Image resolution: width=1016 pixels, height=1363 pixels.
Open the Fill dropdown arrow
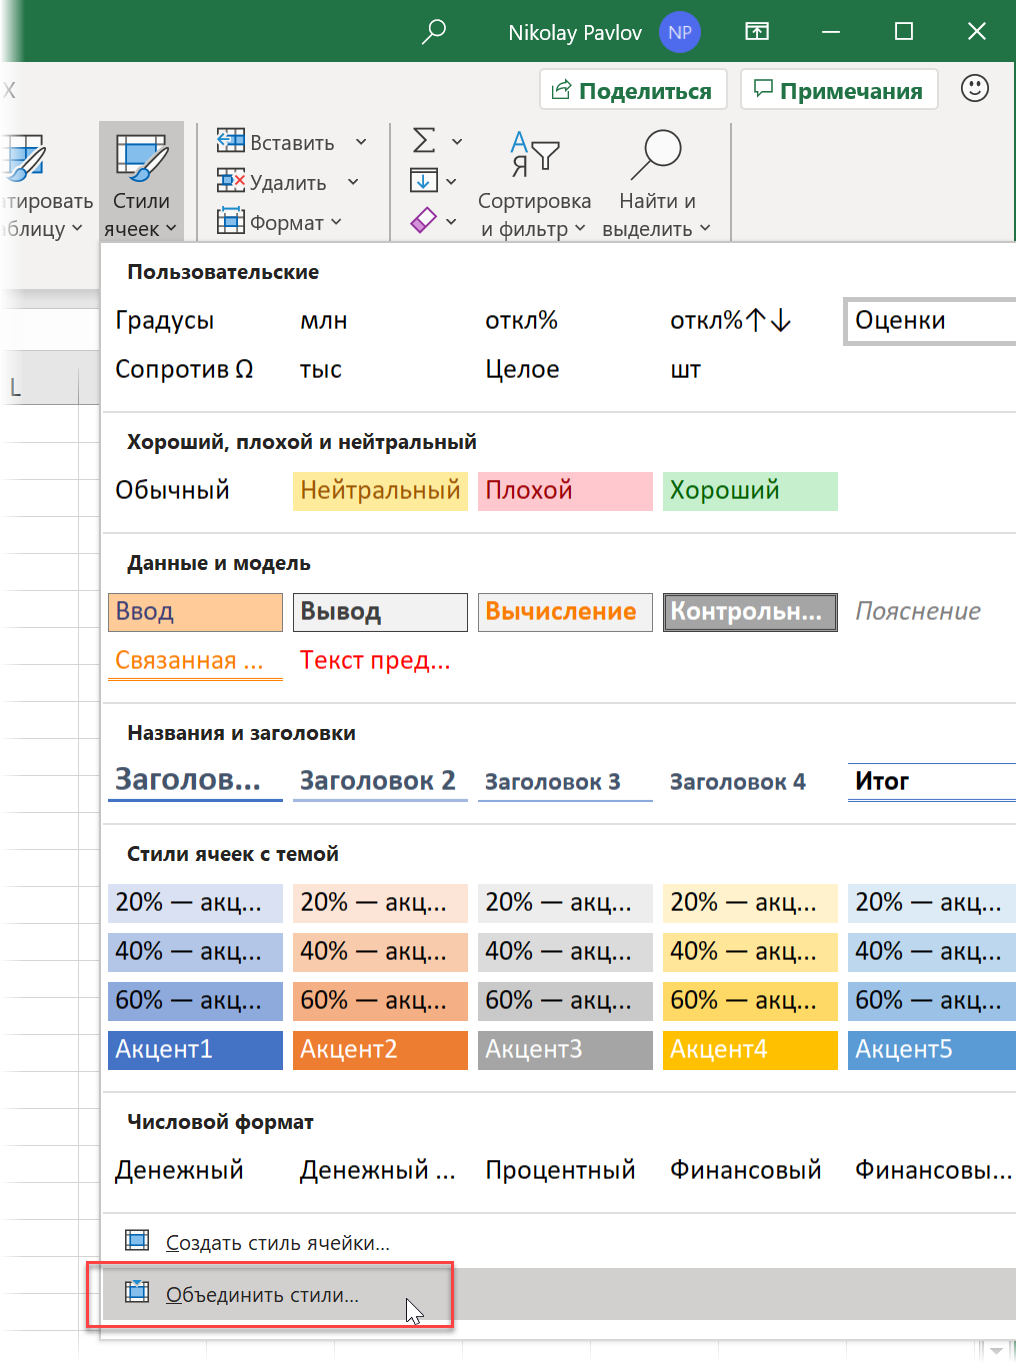pyautogui.click(x=451, y=182)
